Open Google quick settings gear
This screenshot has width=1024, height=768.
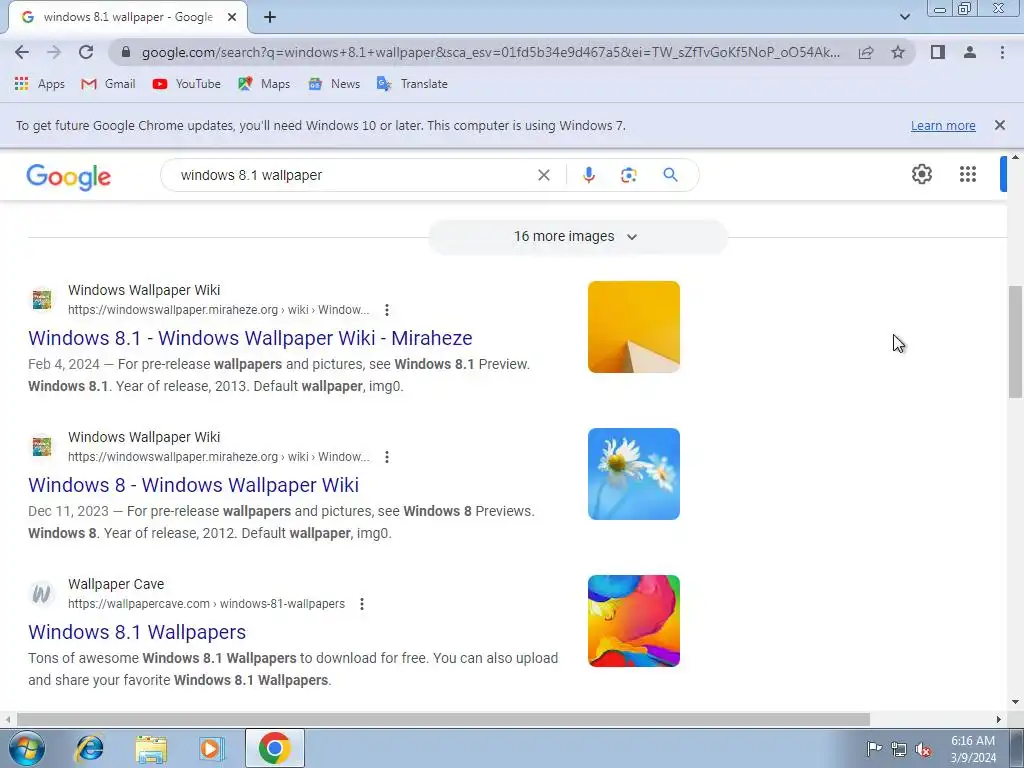click(x=921, y=174)
